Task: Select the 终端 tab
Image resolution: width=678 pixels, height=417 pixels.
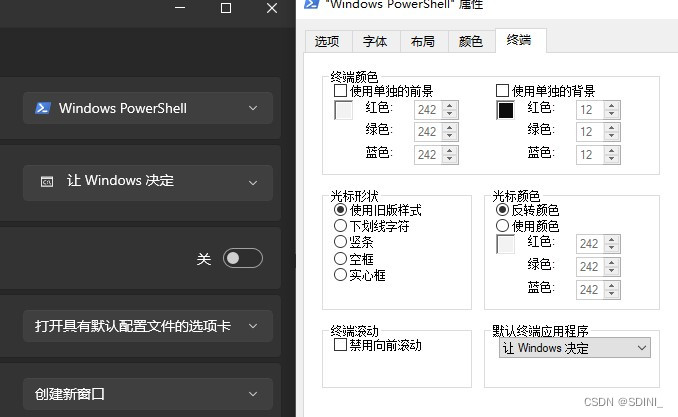Action: pyautogui.click(x=521, y=40)
